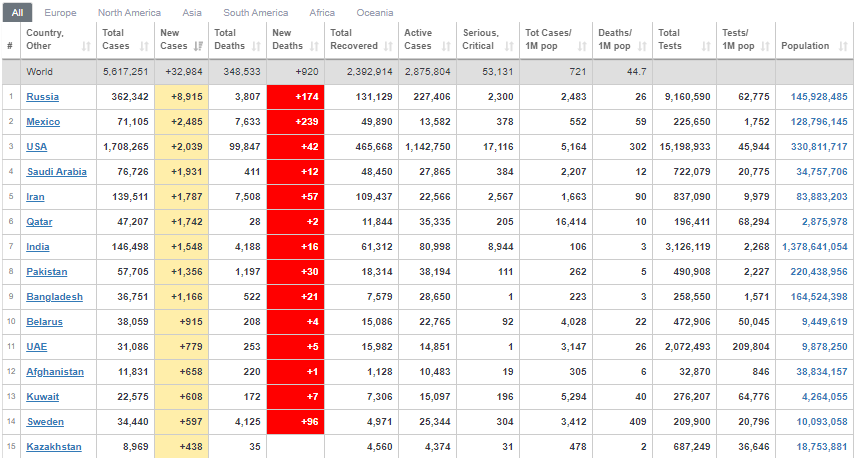Sort by Total Cases column arrows
Image resolution: width=854 pixels, height=458 pixels.
pos(144,46)
